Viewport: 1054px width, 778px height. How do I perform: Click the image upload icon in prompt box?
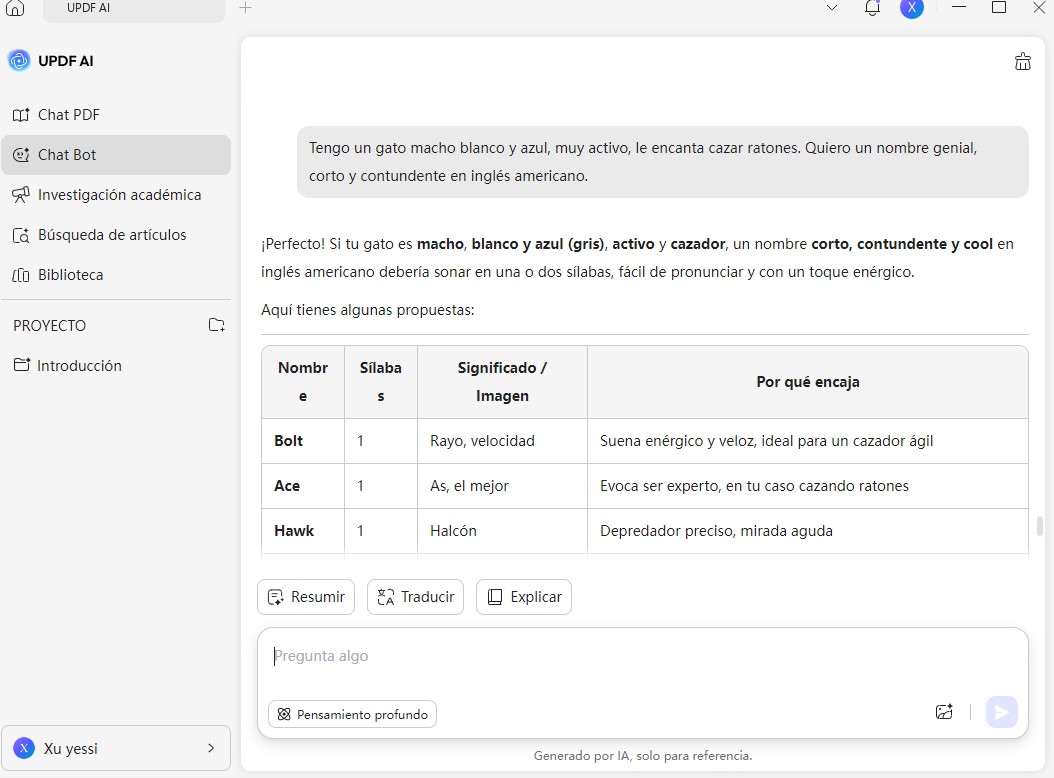(x=944, y=712)
